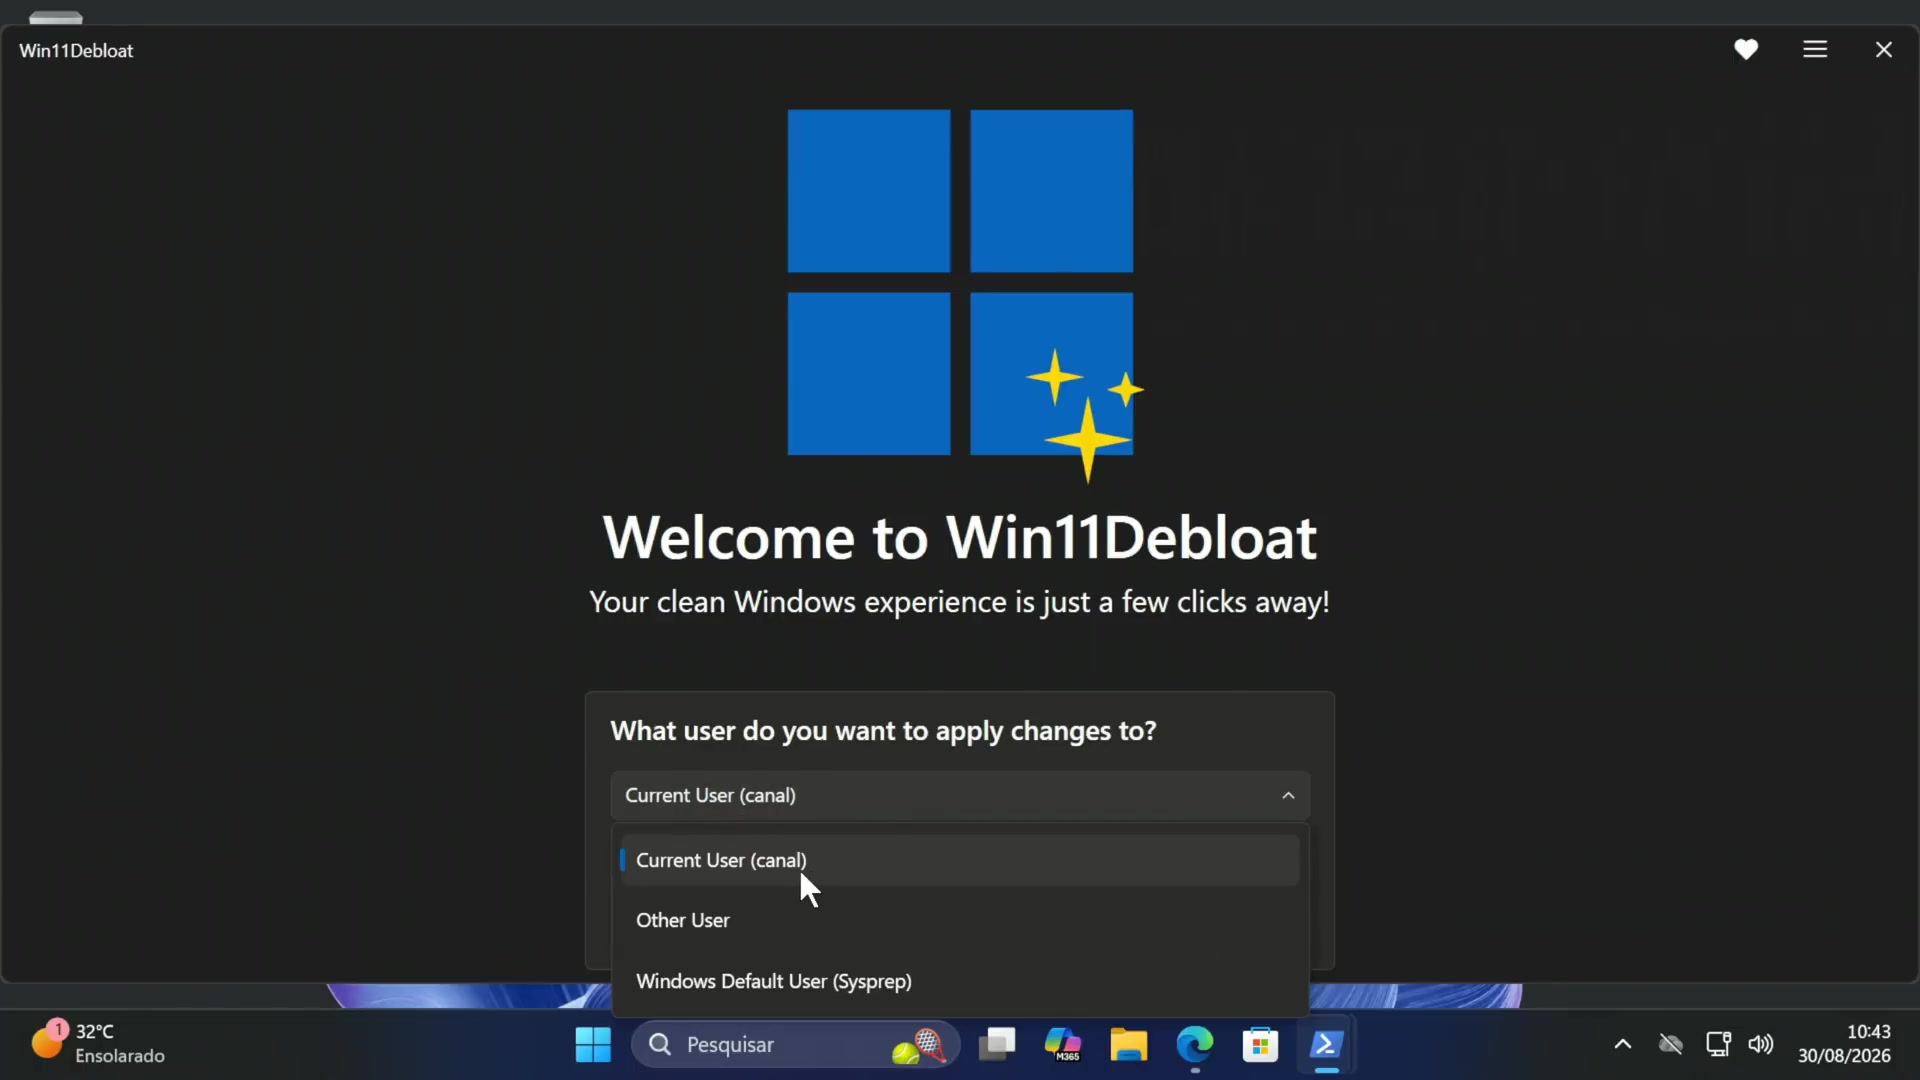This screenshot has height=1080, width=1920.
Task: Click the Pesquisar taskbar search box
Action: (x=796, y=1045)
